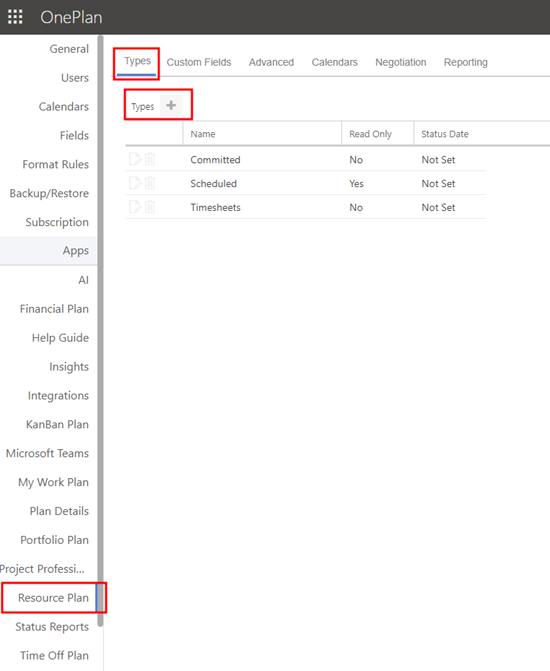Delete the Timesheets type row
This screenshot has height=671, width=550.
[149, 207]
